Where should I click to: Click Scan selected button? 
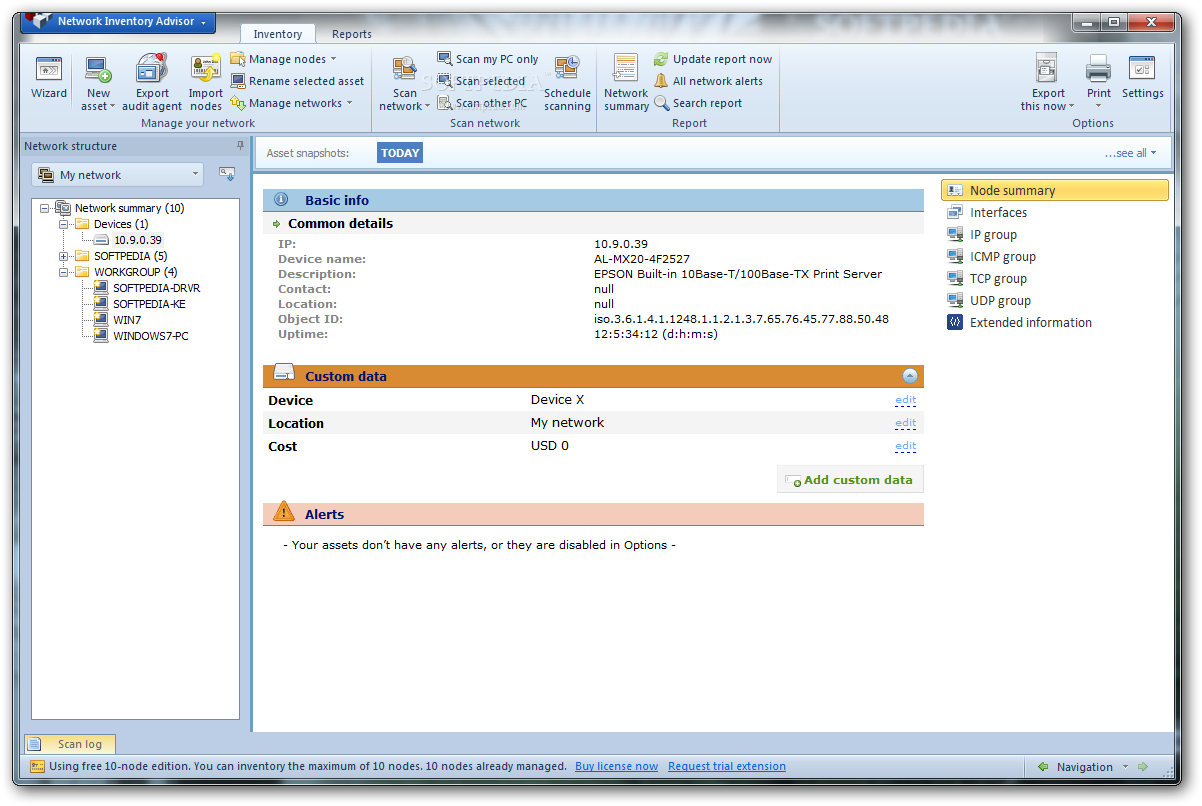481,81
